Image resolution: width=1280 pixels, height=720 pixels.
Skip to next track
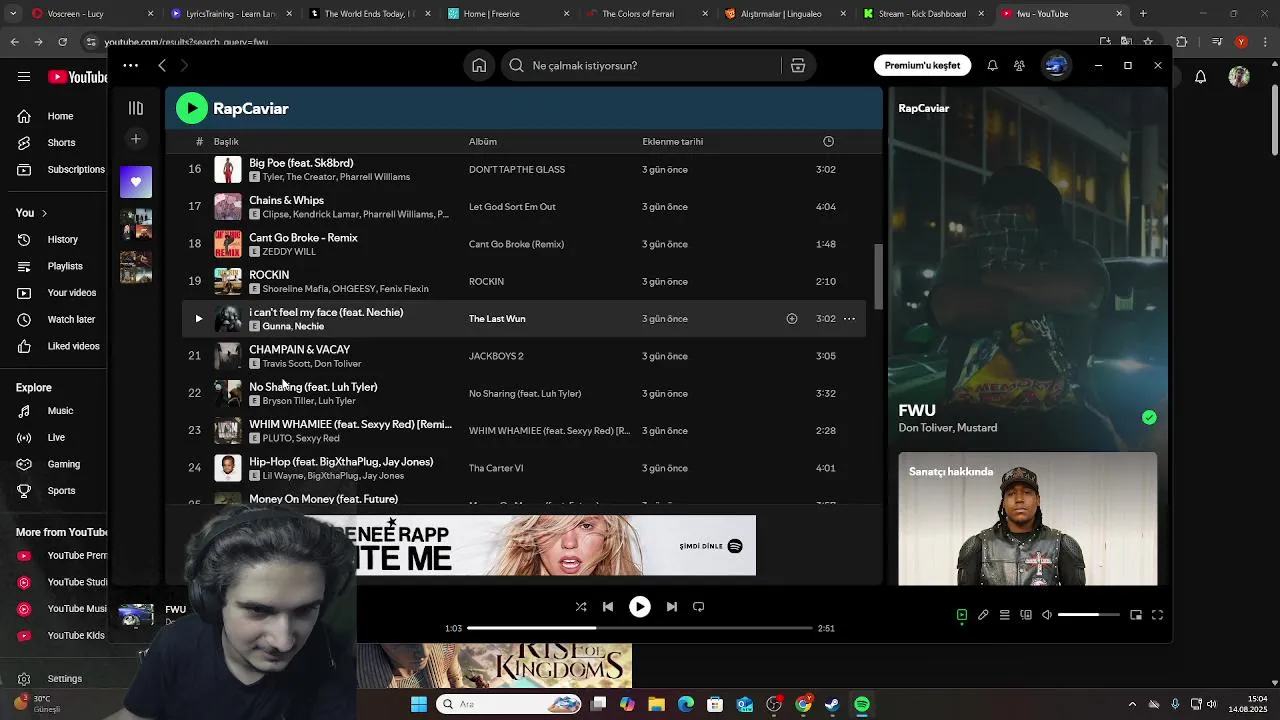[672, 606]
